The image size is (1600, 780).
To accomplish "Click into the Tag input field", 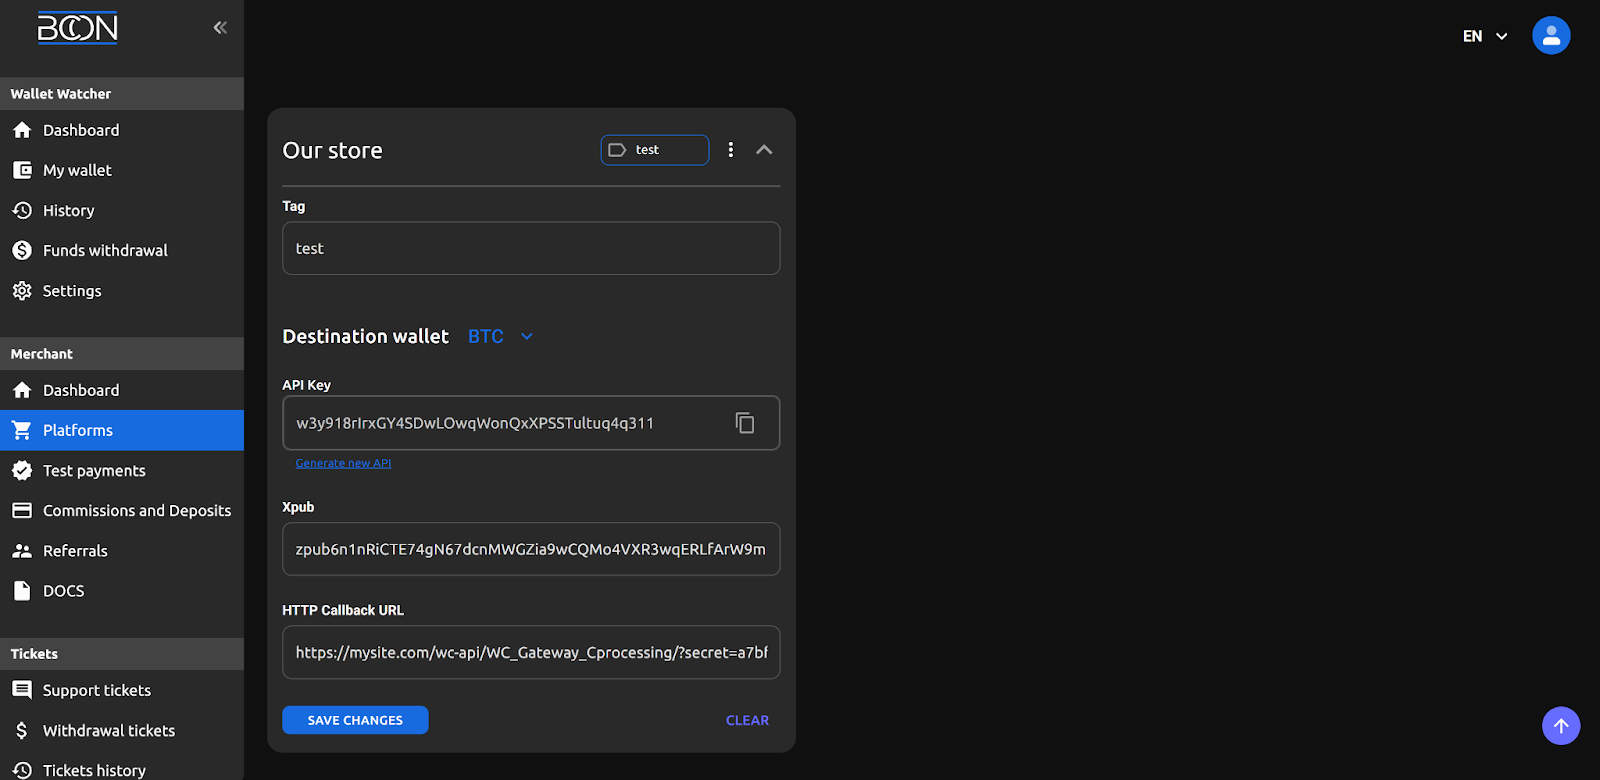I will point(531,248).
